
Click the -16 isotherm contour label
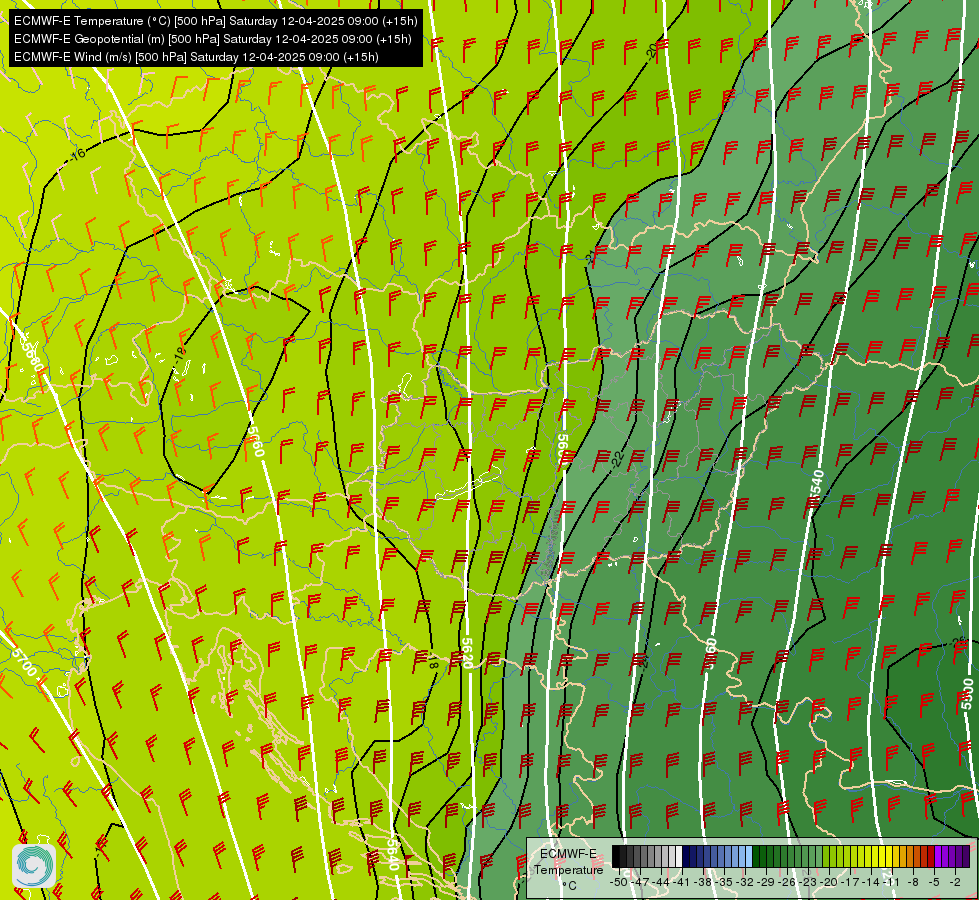(77, 154)
